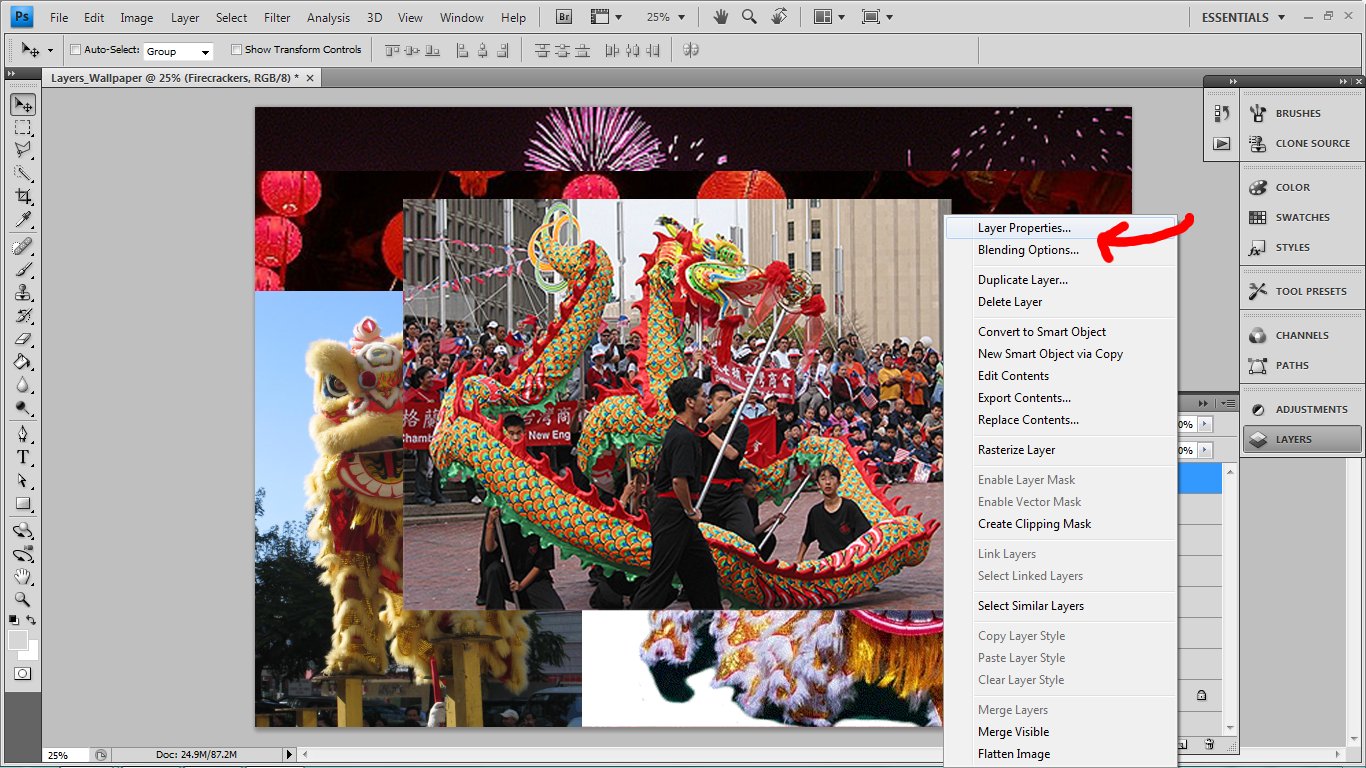Select the Polygonal Lasso tool
Viewport: 1366px width, 768px height.
click(x=23, y=150)
